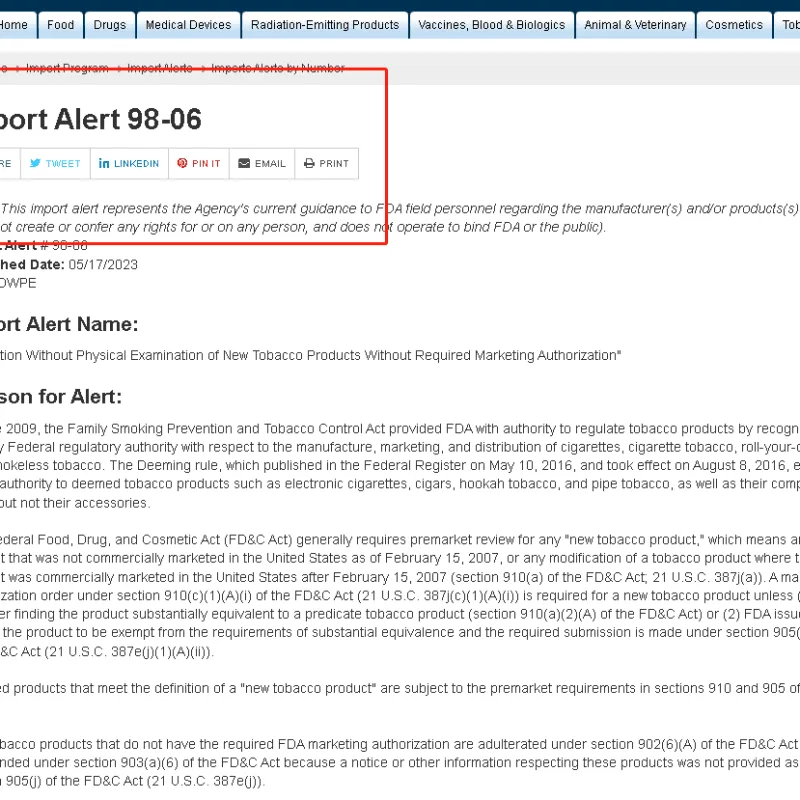This screenshot has height=800, width=800.
Task: Send page using EMAIL button
Action: pos(262,163)
